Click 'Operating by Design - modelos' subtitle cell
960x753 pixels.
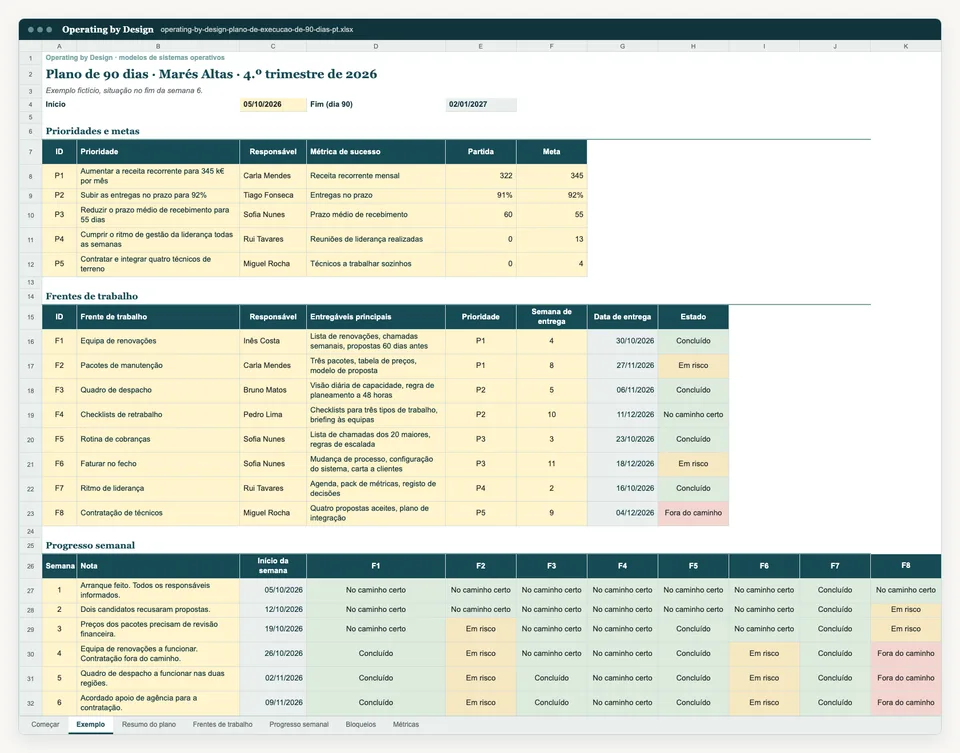tap(135, 58)
